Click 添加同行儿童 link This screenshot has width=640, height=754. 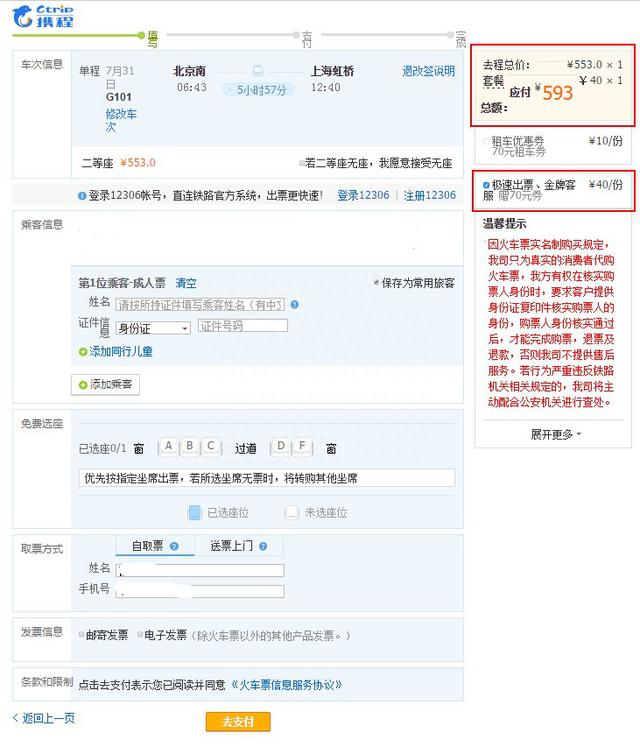pos(116,352)
